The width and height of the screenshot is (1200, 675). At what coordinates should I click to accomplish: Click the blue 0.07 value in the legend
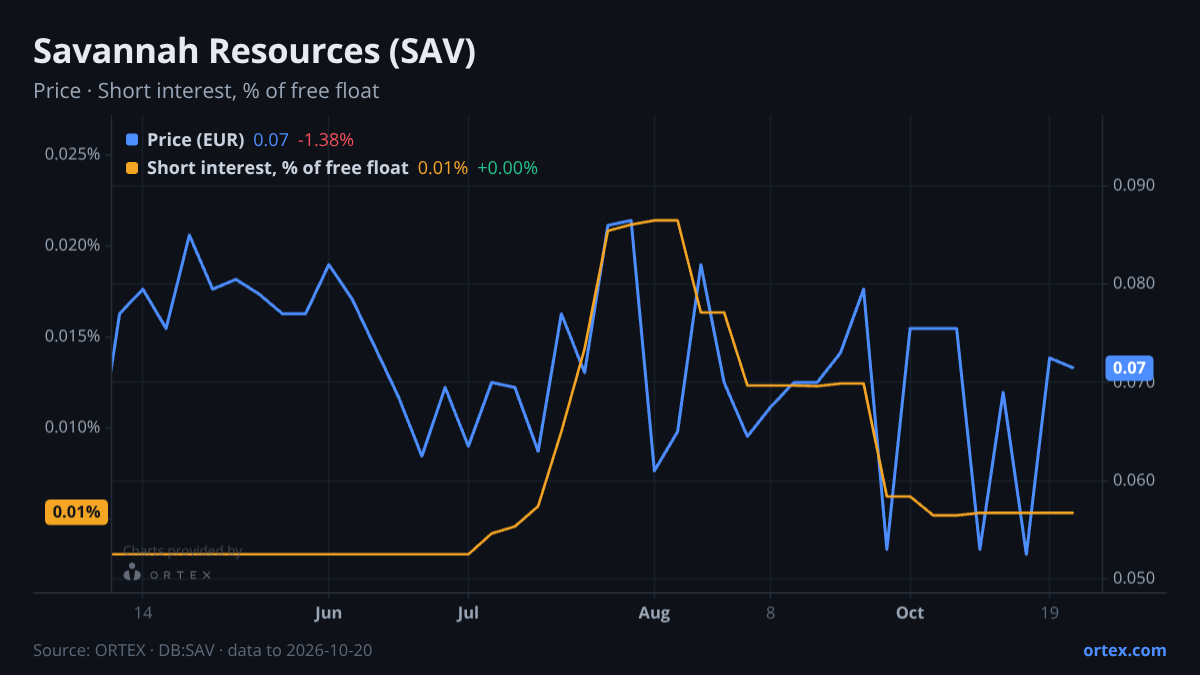(271, 140)
